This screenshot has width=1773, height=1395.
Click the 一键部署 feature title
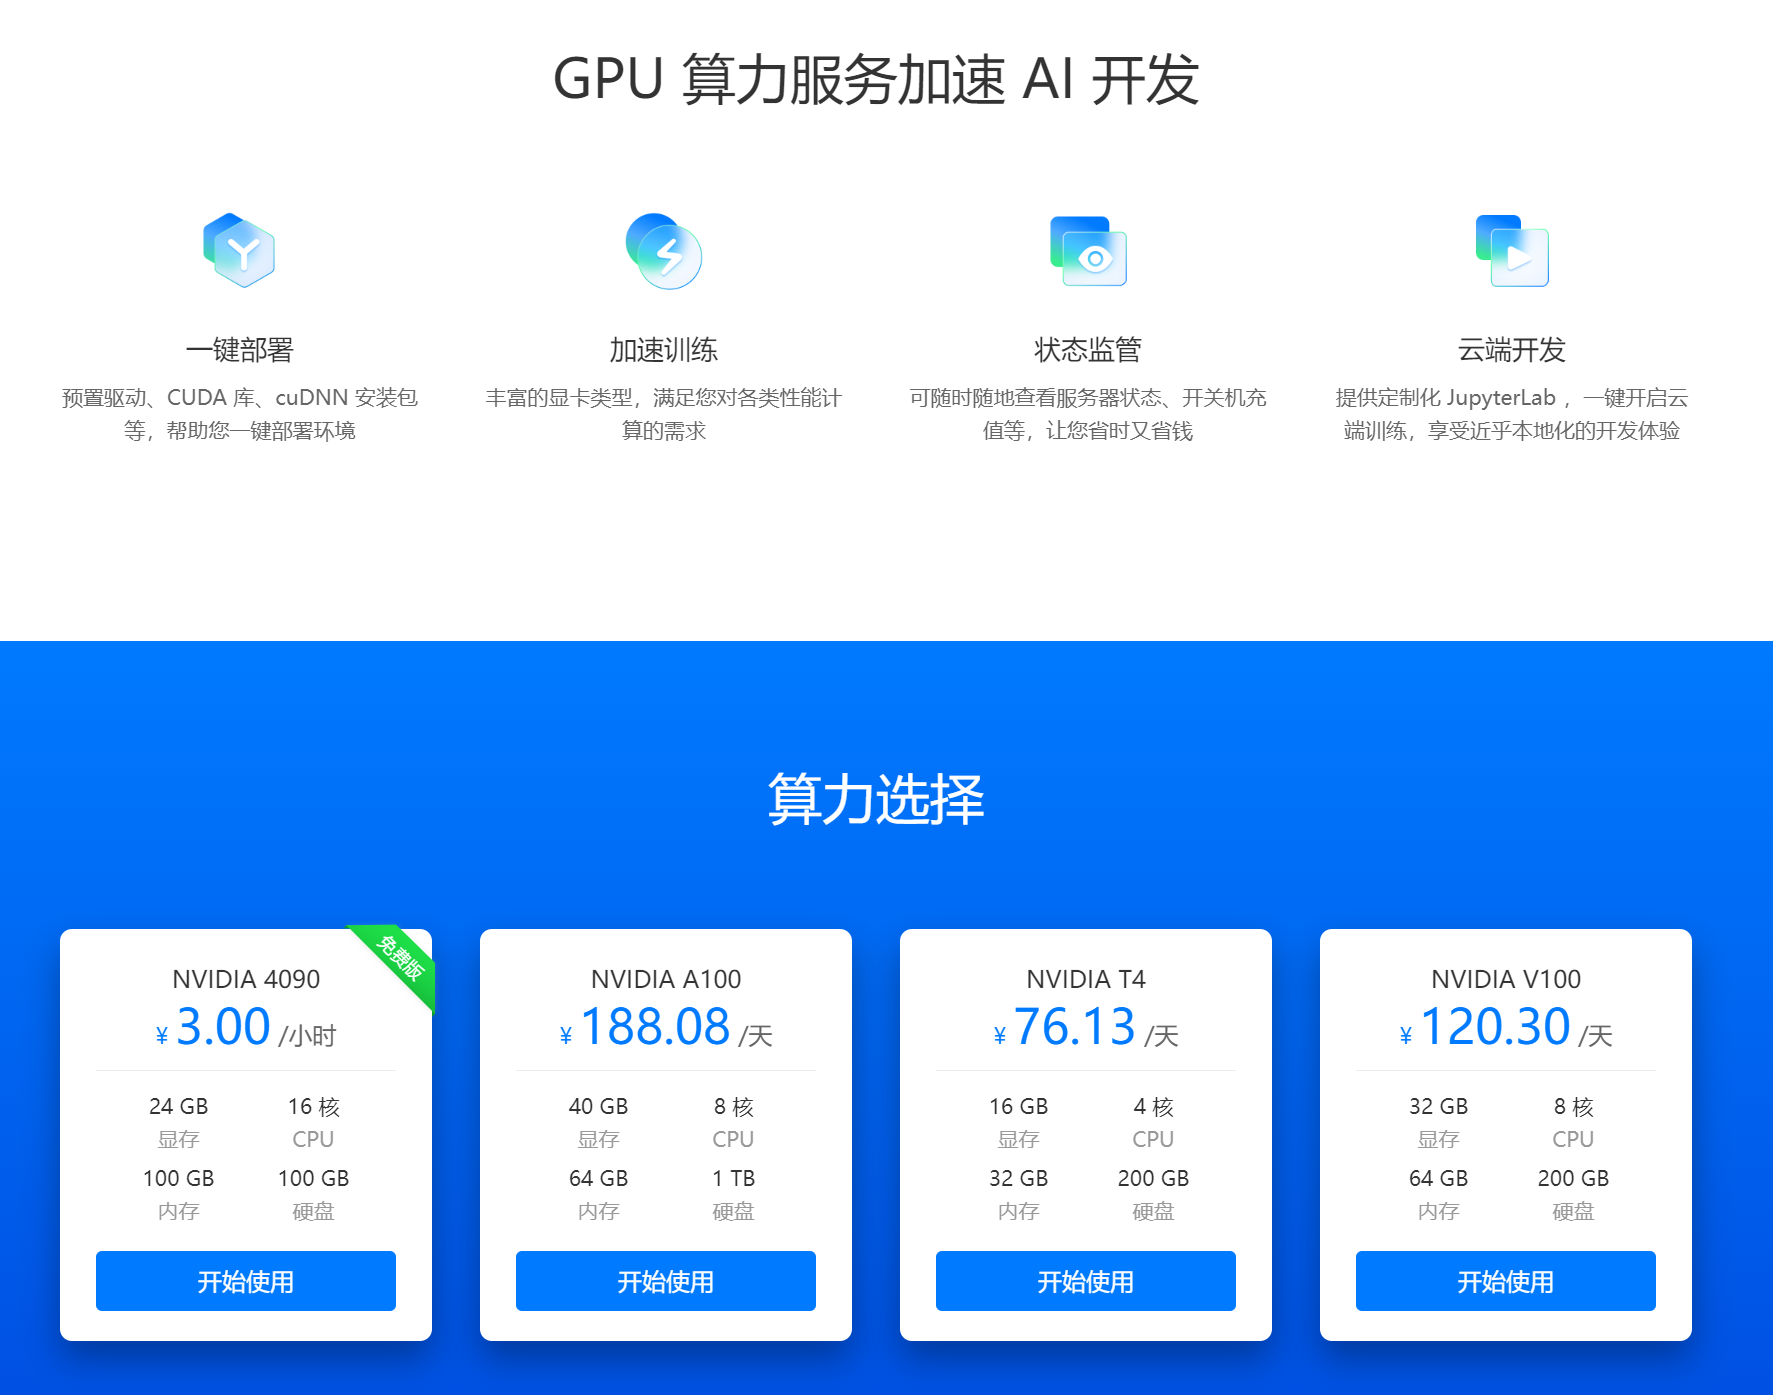pyautogui.click(x=239, y=350)
